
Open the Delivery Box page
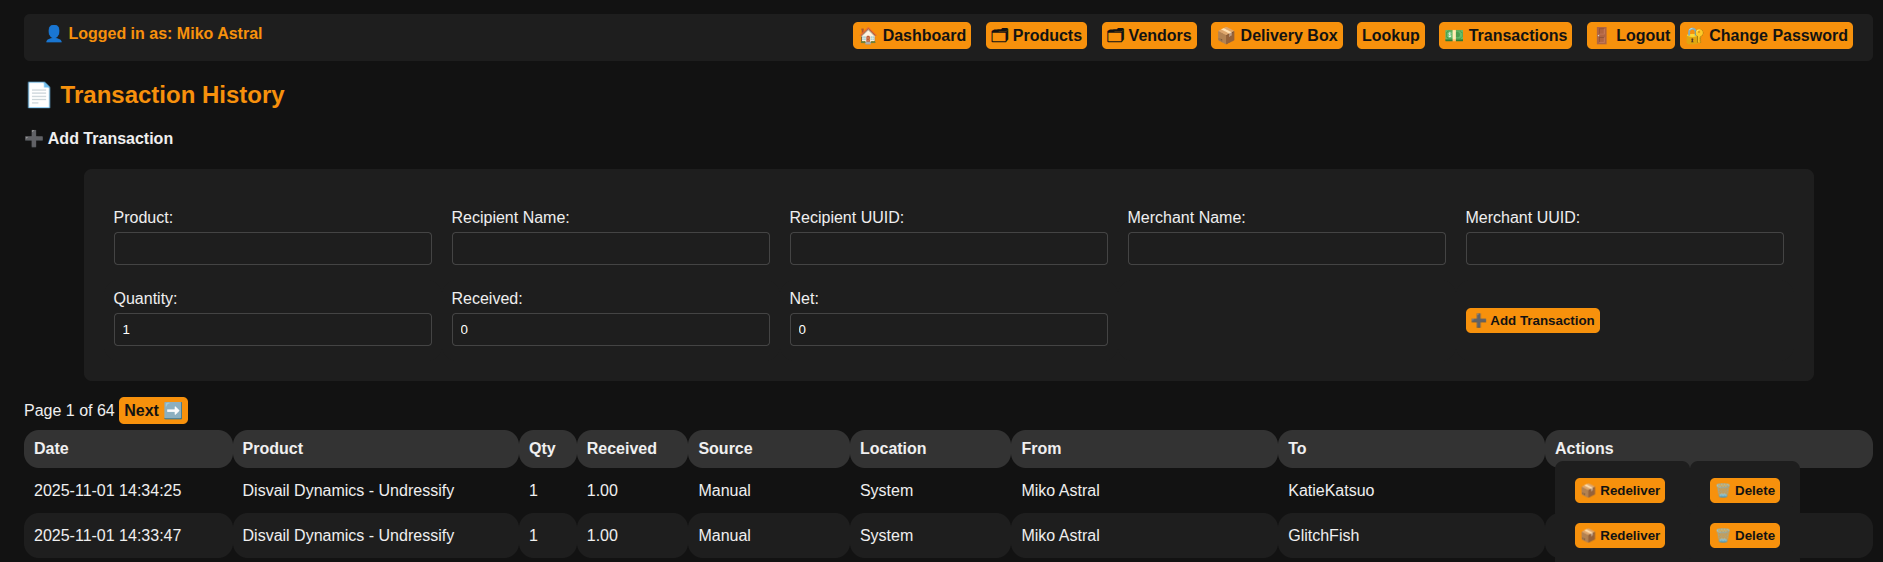(x=1276, y=36)
